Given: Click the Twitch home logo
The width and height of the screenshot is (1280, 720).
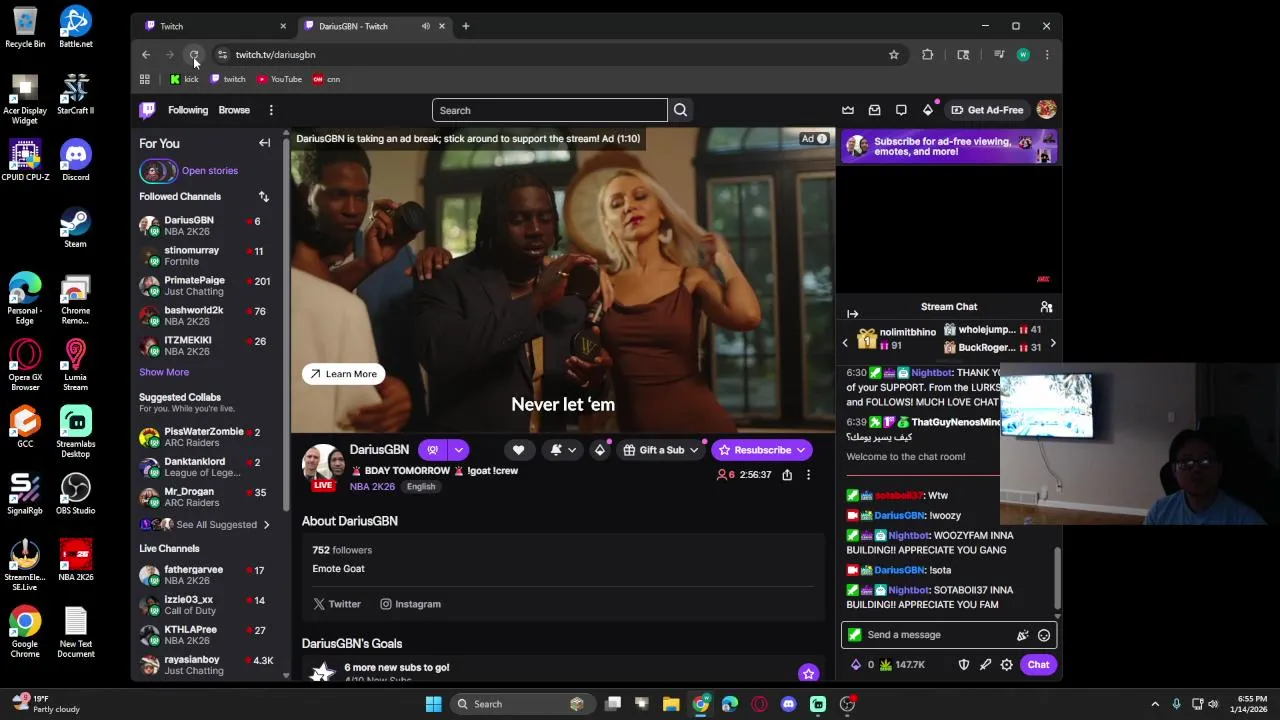Looking at the screenshot, I should coord(148,110).
